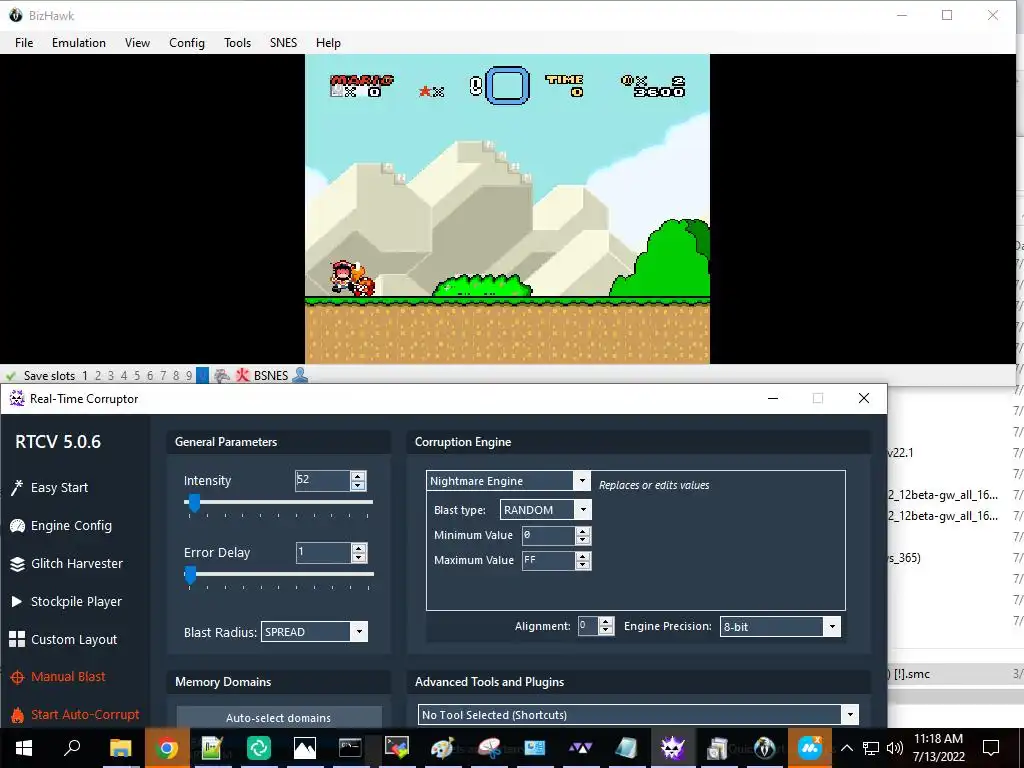
Task: Open the Engine Precision 8-bit dropdown
Action: [x=831, y=626]
